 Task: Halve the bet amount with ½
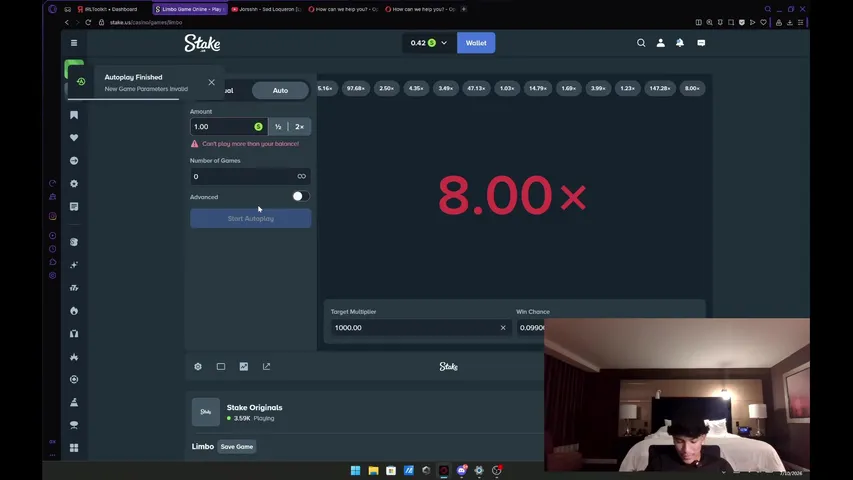point(278,127)
